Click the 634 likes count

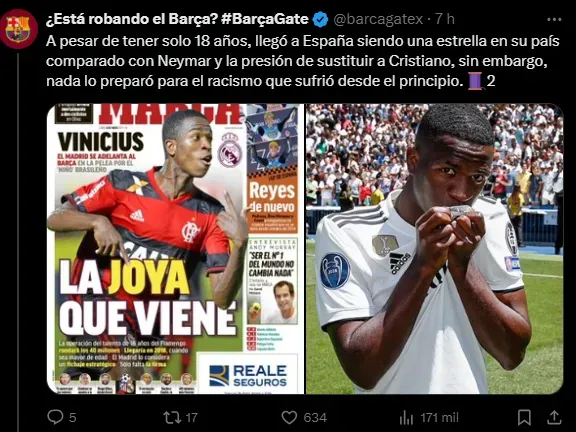tap(315, 418)
